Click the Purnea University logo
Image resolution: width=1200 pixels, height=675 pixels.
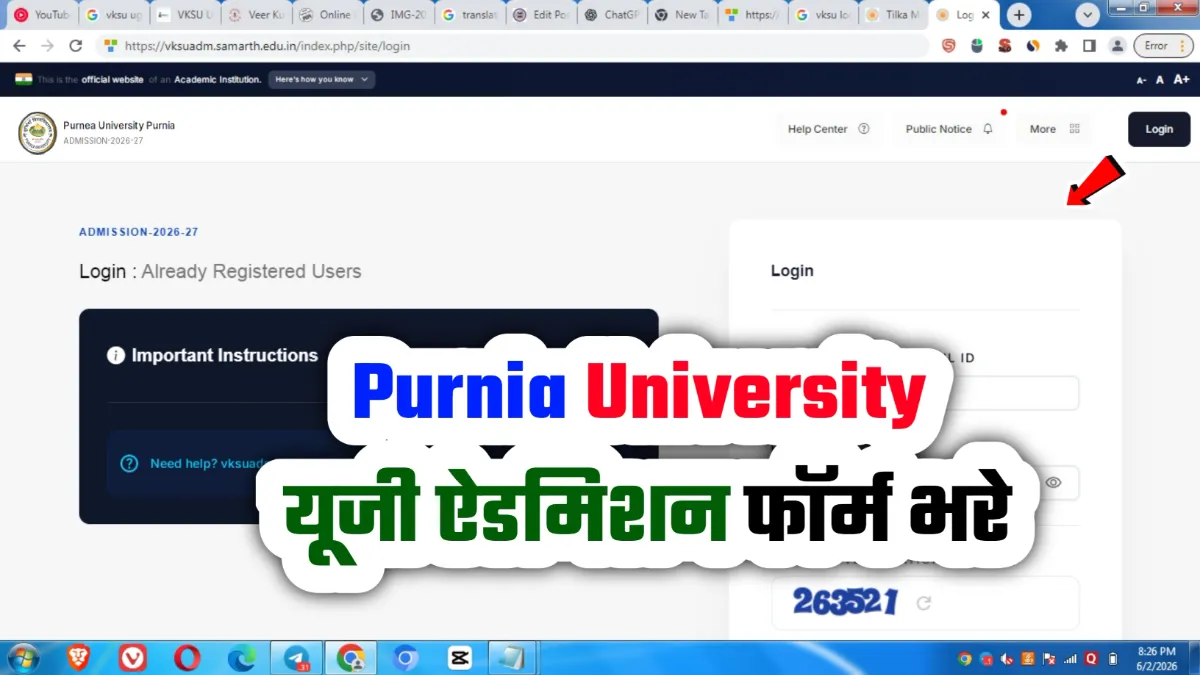click(x=37, y=133)
